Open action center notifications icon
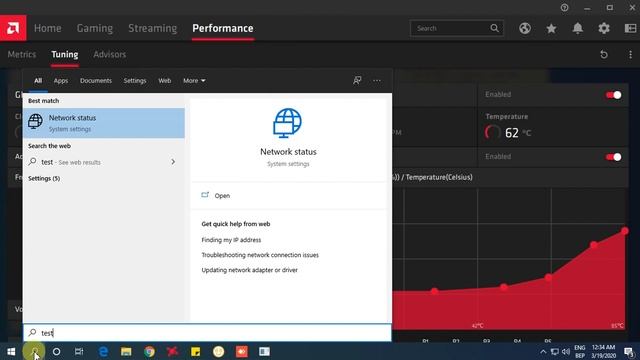Image resolution: width=640 pixels, height=360 pixels. point(629,352)
